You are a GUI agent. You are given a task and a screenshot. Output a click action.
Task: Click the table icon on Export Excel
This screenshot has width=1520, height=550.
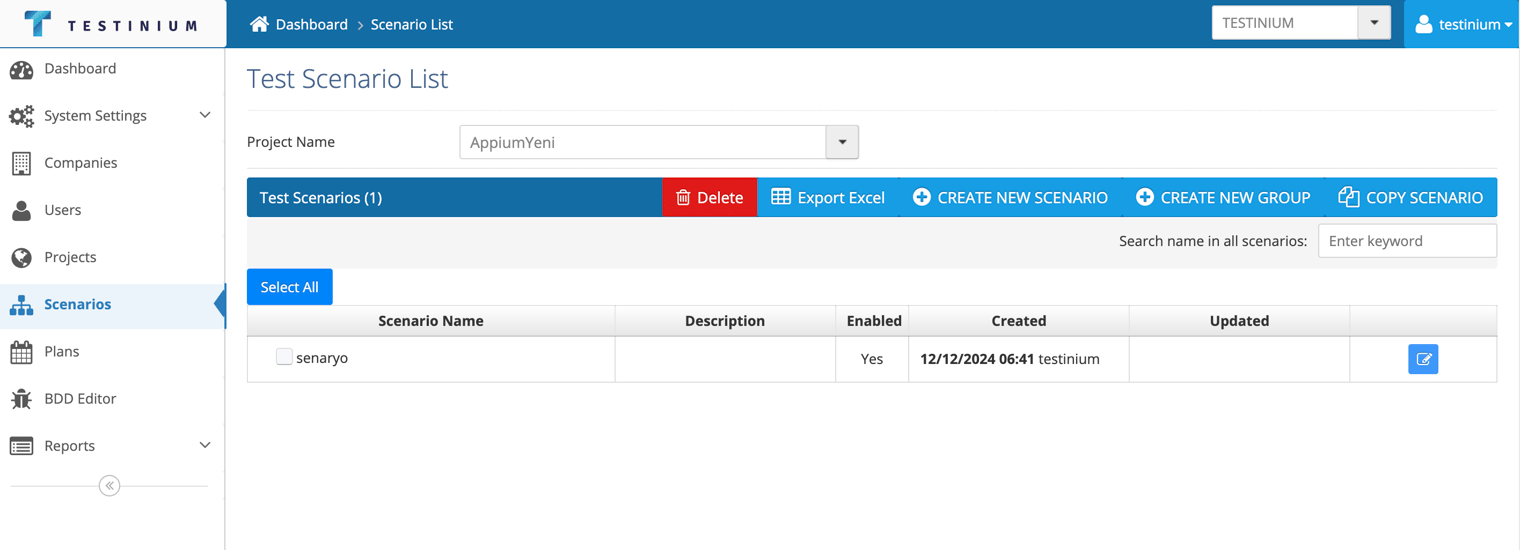tap(781, 197)
